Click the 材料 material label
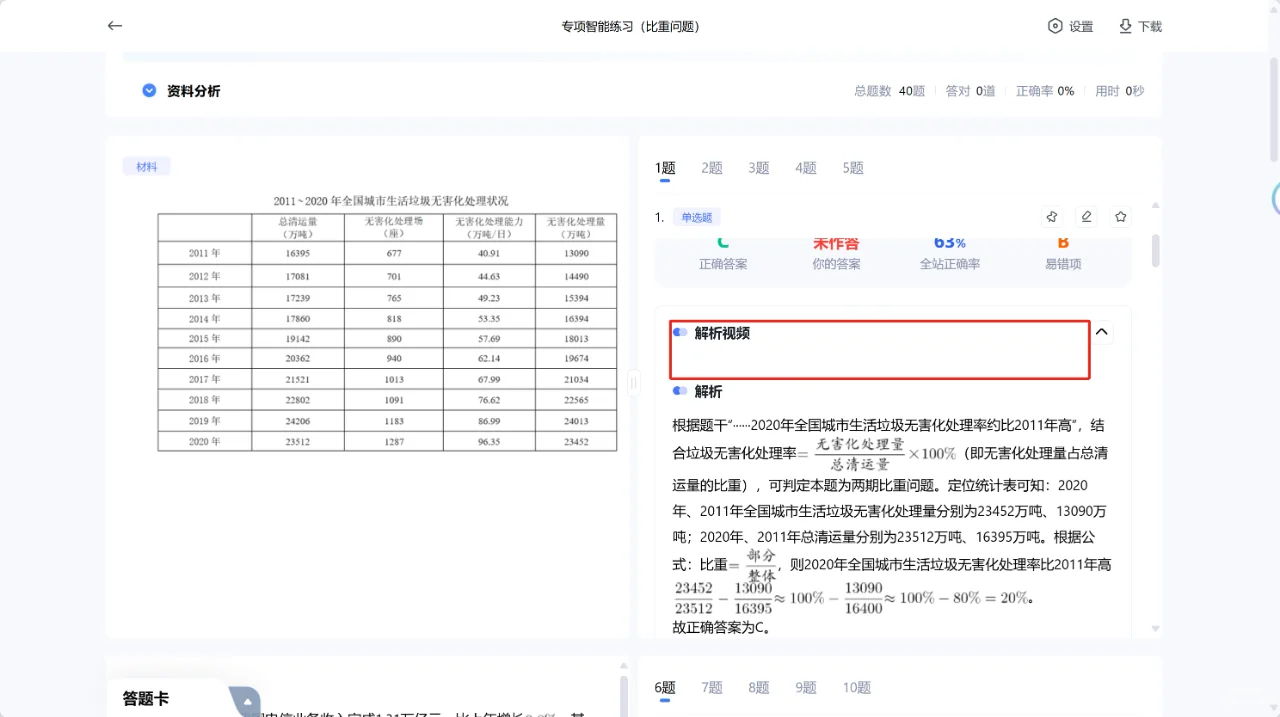Viewport: 1280px width, 717px height. coord(146,166)
